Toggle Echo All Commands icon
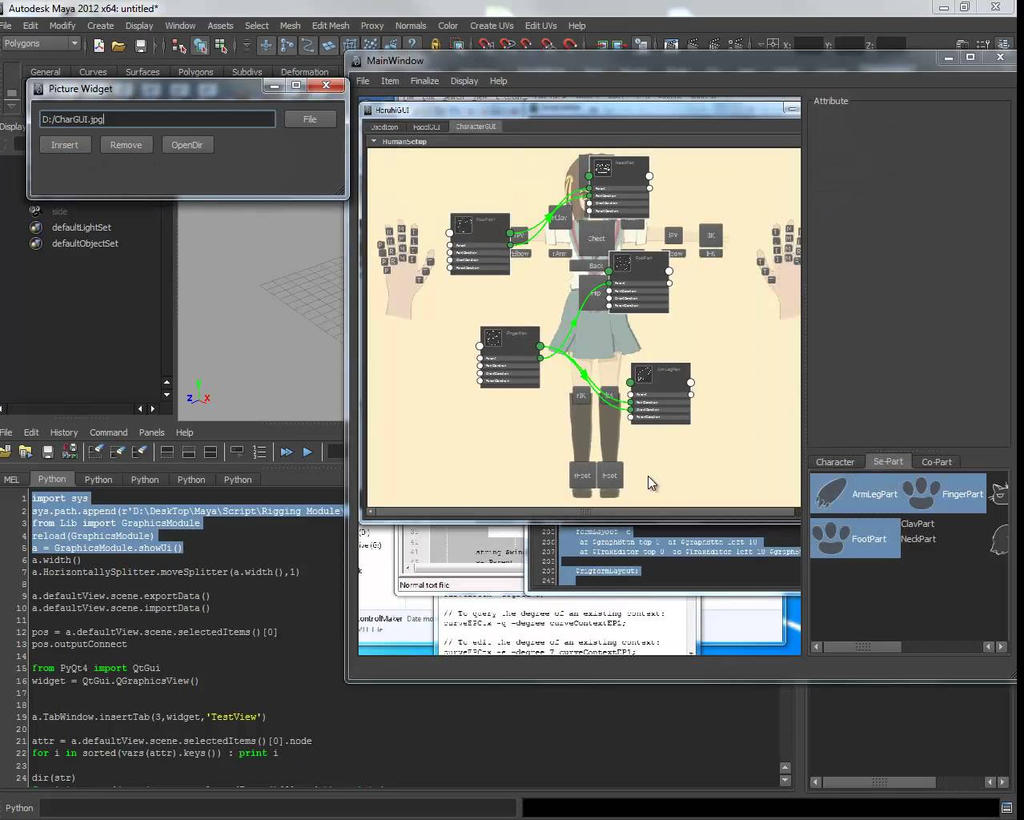 click(238, 452)
